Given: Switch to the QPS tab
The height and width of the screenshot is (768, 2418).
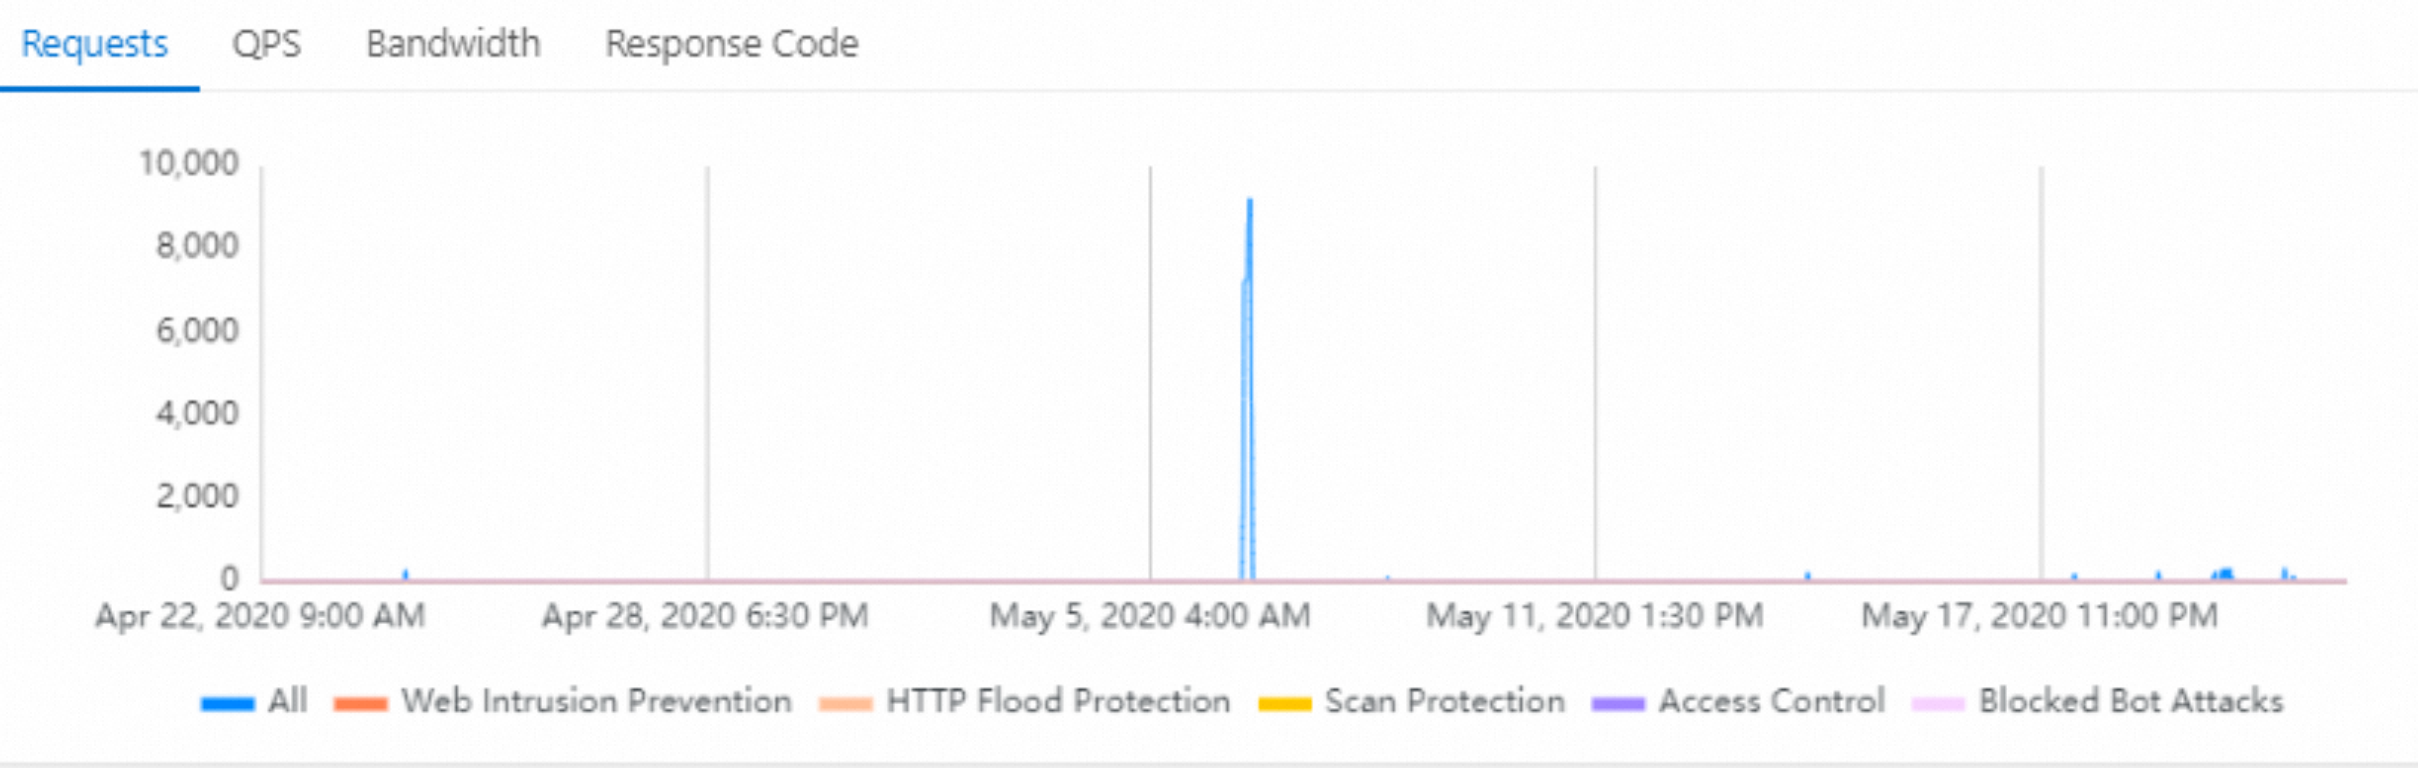Looking at the screenshot, I should (266, 44).
